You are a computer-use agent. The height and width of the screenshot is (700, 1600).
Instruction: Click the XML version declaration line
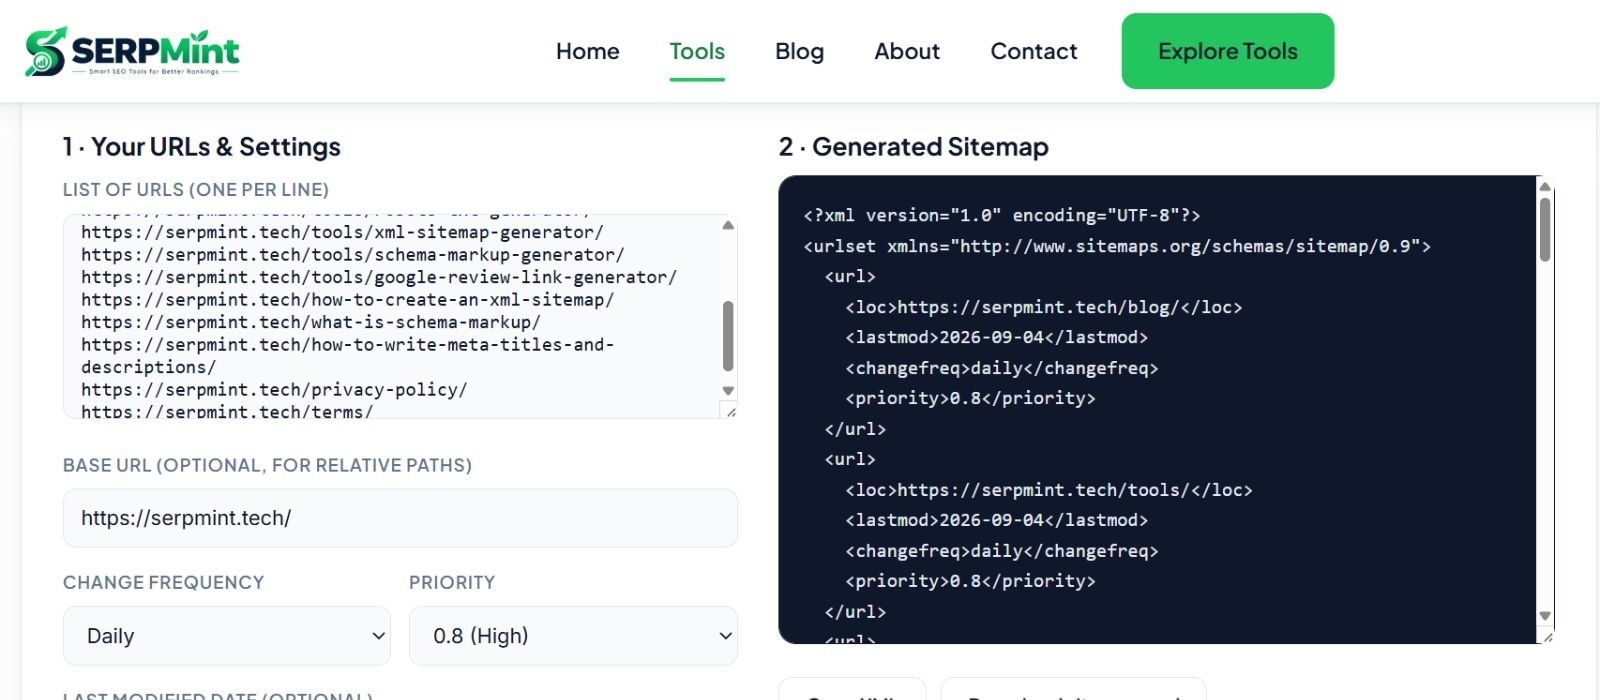[1002, 215]
